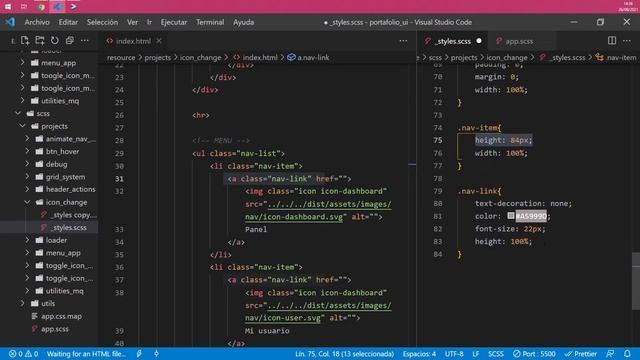
Task: Click the #A5999D color swatch
Action: (x=511, y=216)
